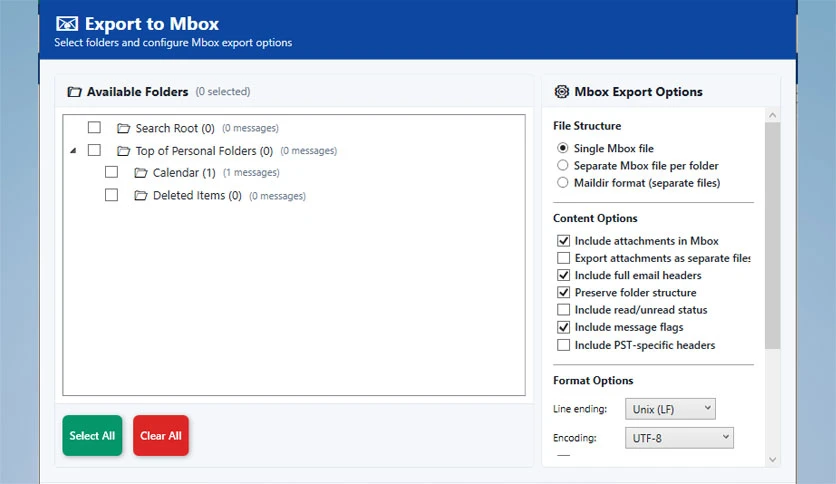The width and height of the screenshot is (836, 484).
Task: Uncheck Include full email headers
Action: point(564,275)
